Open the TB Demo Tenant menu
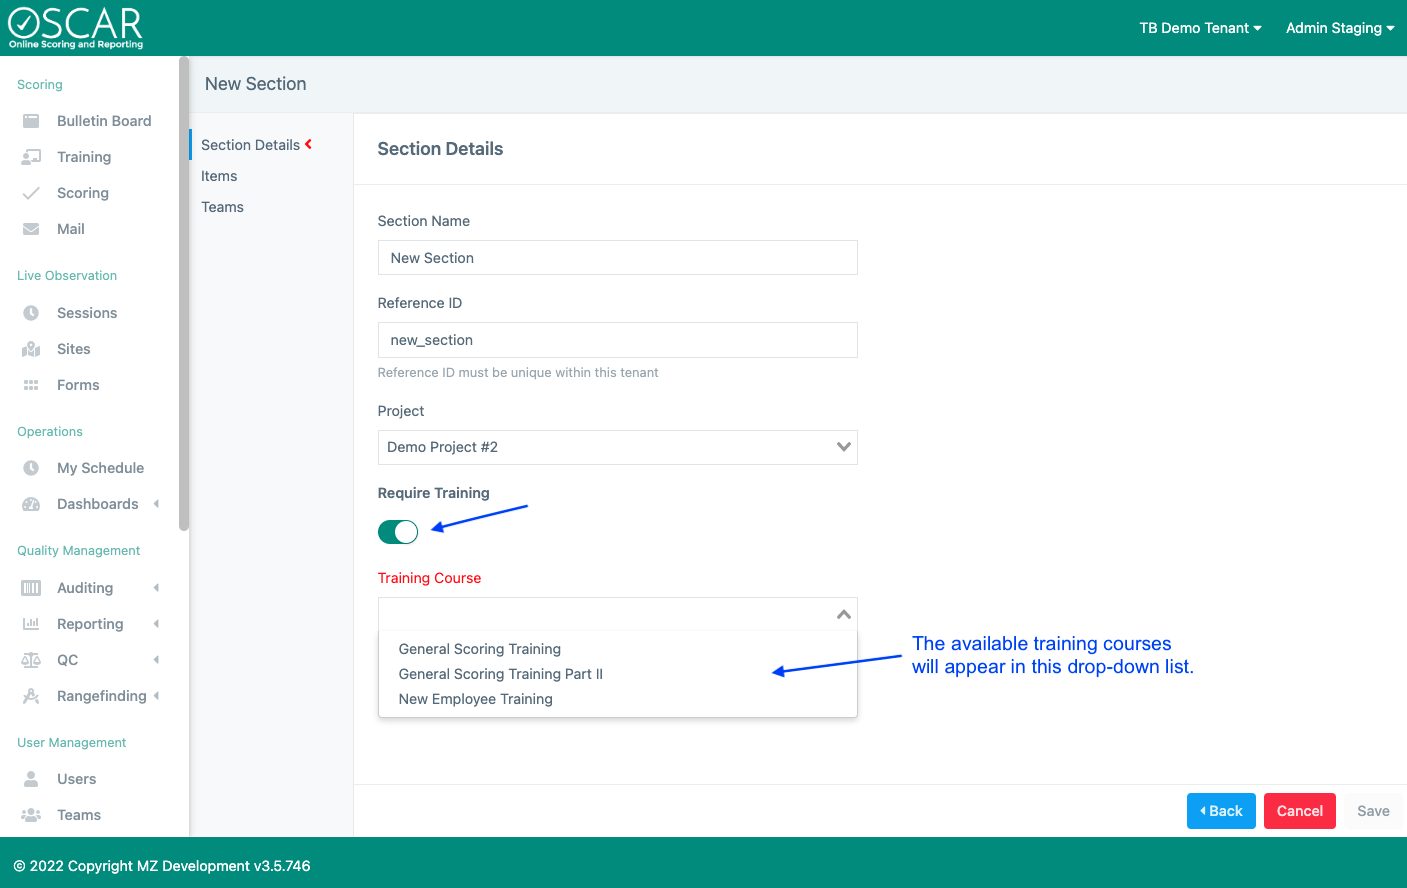Screen dimensions: 1407x888 [1200, 28]
